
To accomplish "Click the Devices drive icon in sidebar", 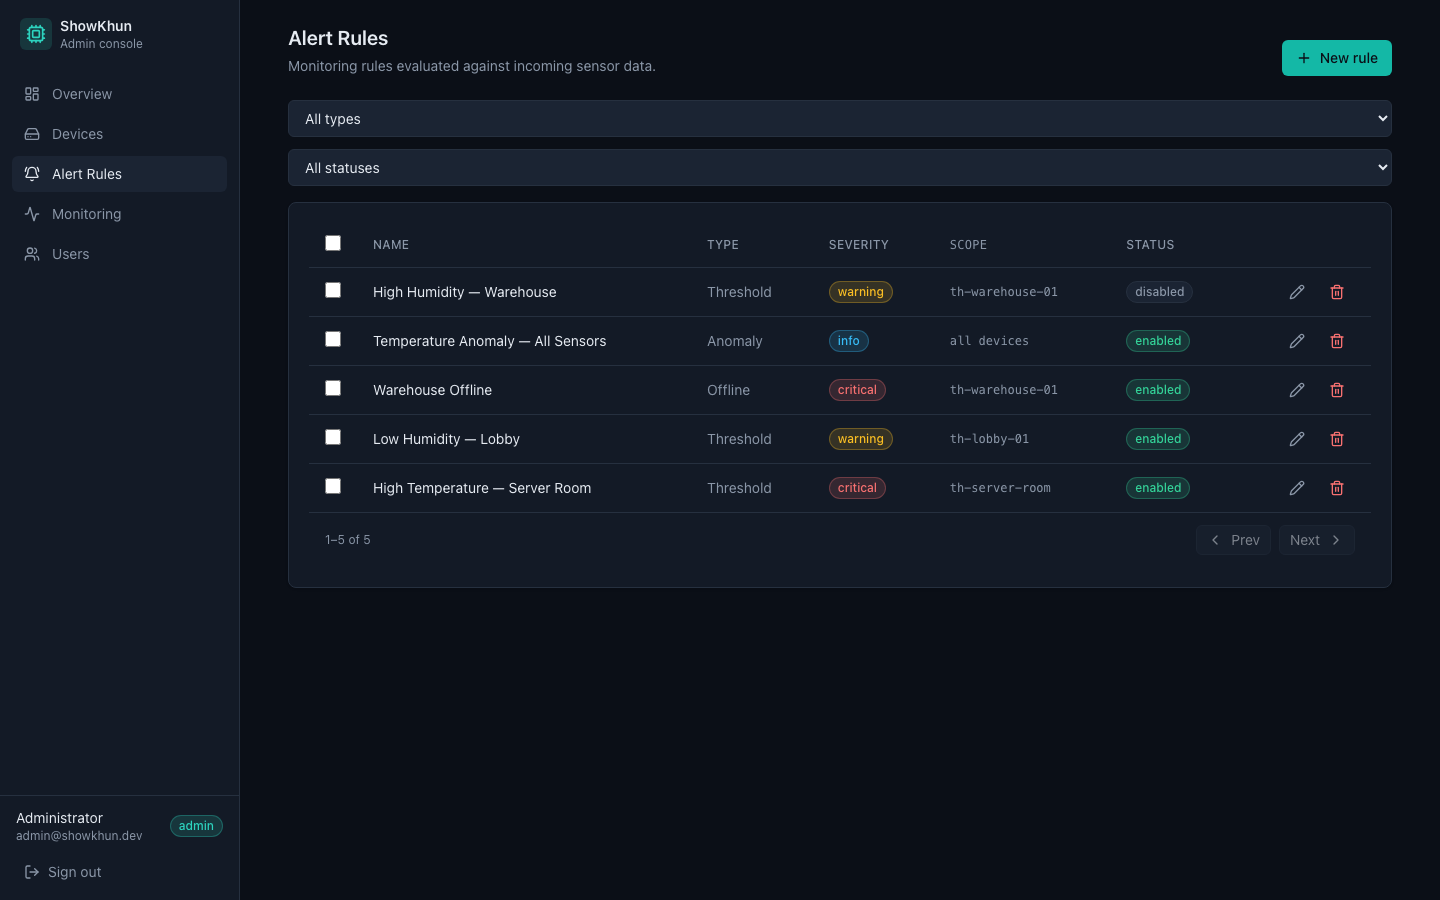I will [x=32, y=134].
